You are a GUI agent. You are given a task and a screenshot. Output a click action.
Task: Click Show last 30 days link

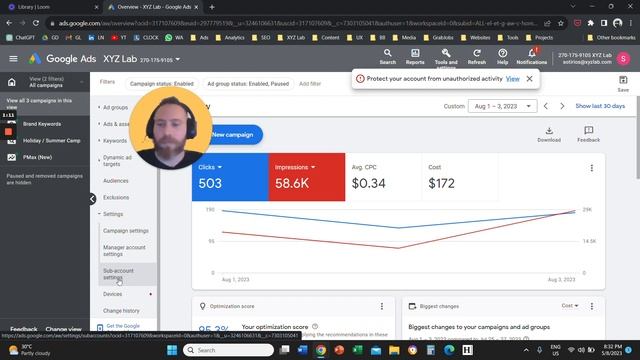(600, 106)
